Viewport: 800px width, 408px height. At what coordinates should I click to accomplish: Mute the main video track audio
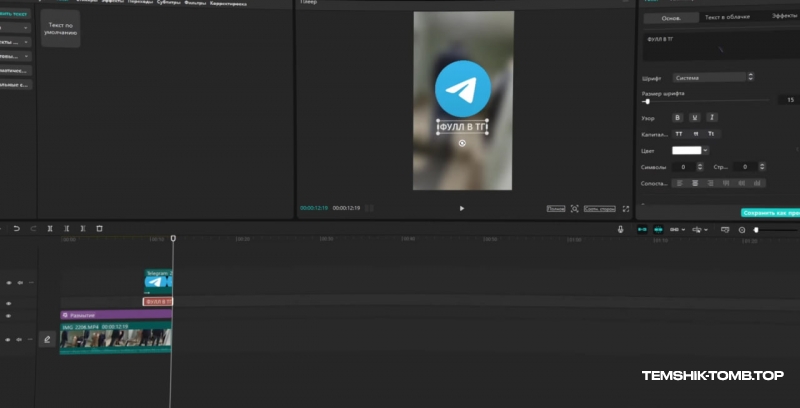[x=20, y=340]
